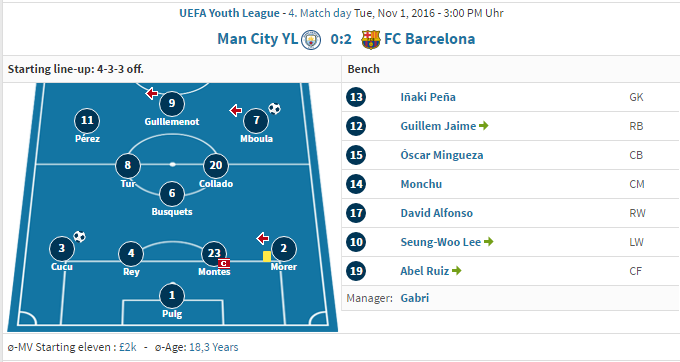The height and width of the screenshot is (362, 680).
Task: Open manager Gabri's profile
Action: click(x=415, y=298)
